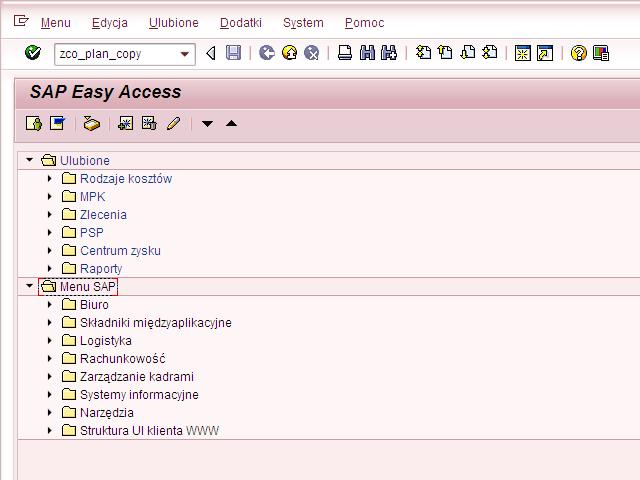Select Rodzaje kosztów label

(x=126, y=179)
